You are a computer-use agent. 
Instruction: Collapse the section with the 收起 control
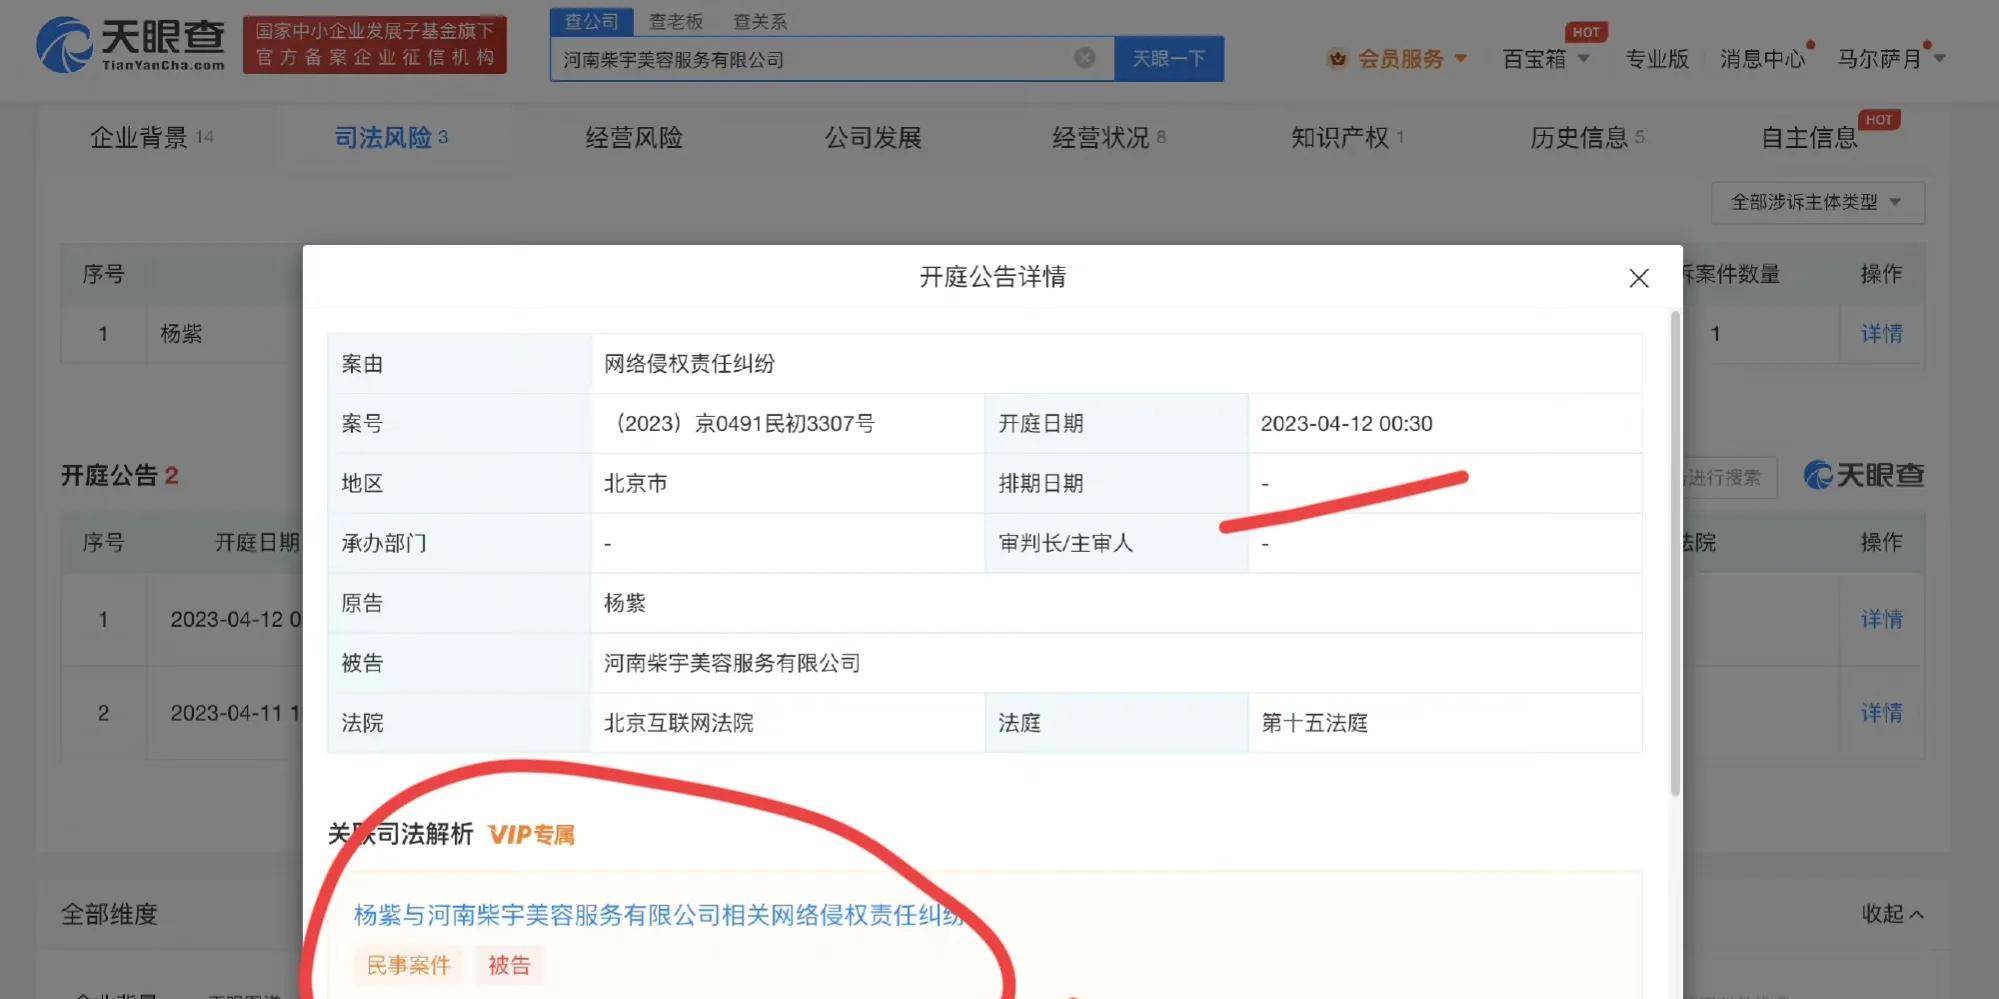coord(1892,914)
